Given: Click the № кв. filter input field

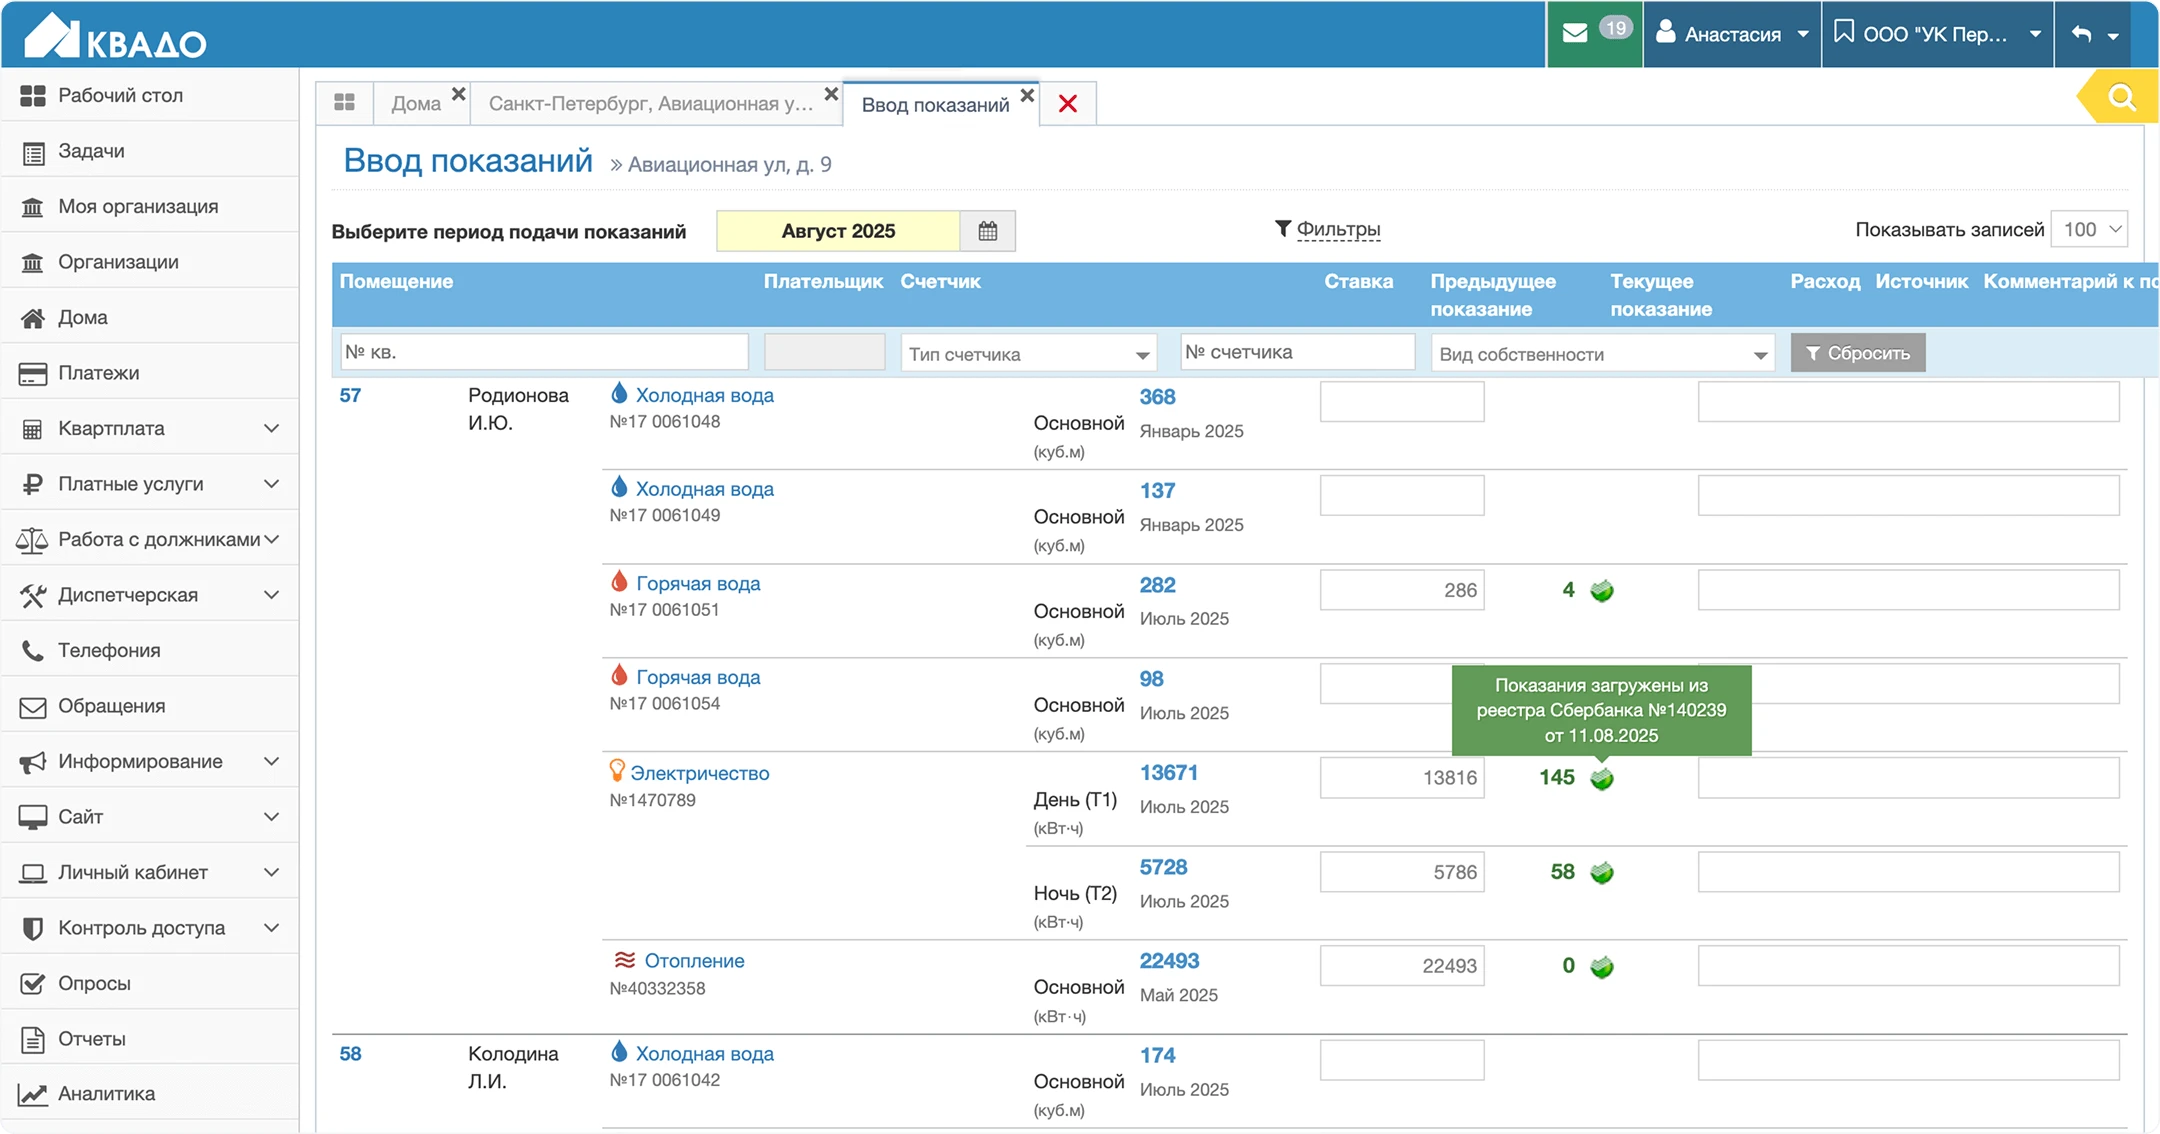Looking at the screenshot, I should (x=544, y=352).
